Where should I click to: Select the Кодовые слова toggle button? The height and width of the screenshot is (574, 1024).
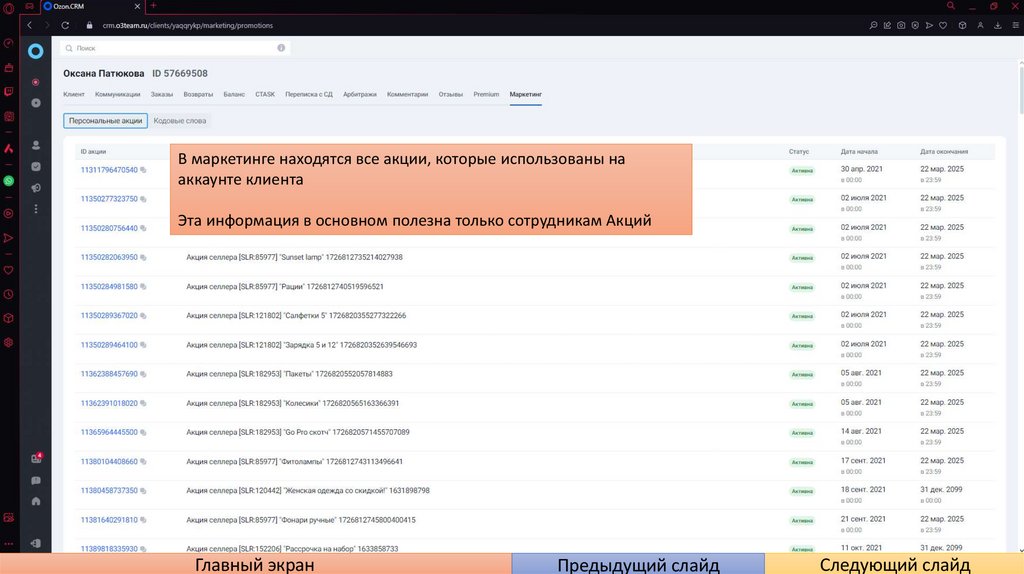click(180, 121)
